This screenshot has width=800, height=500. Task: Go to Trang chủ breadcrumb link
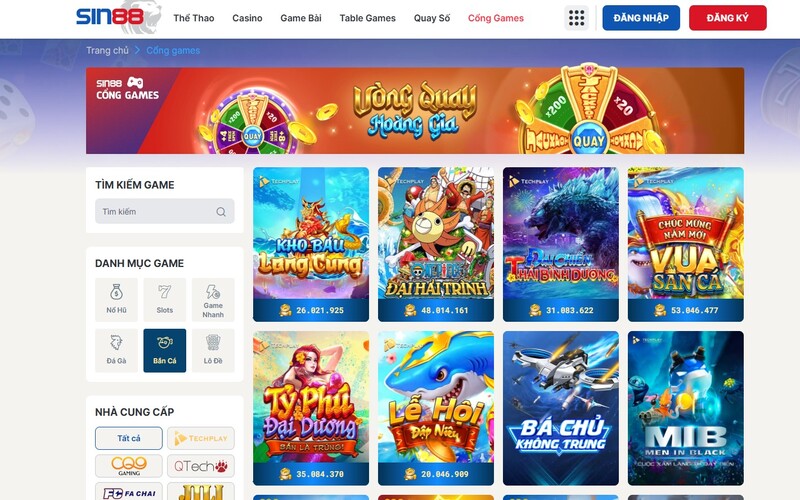coord(107,51)
